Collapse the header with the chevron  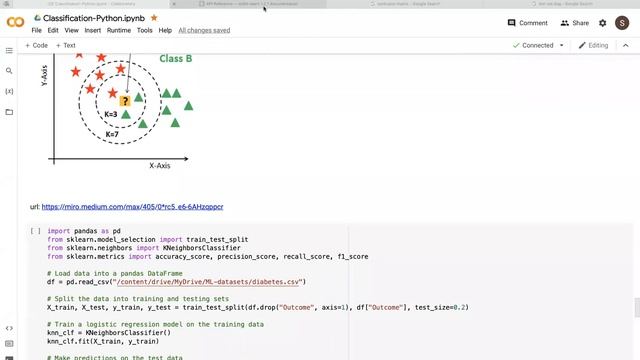[x=626, y=45]
